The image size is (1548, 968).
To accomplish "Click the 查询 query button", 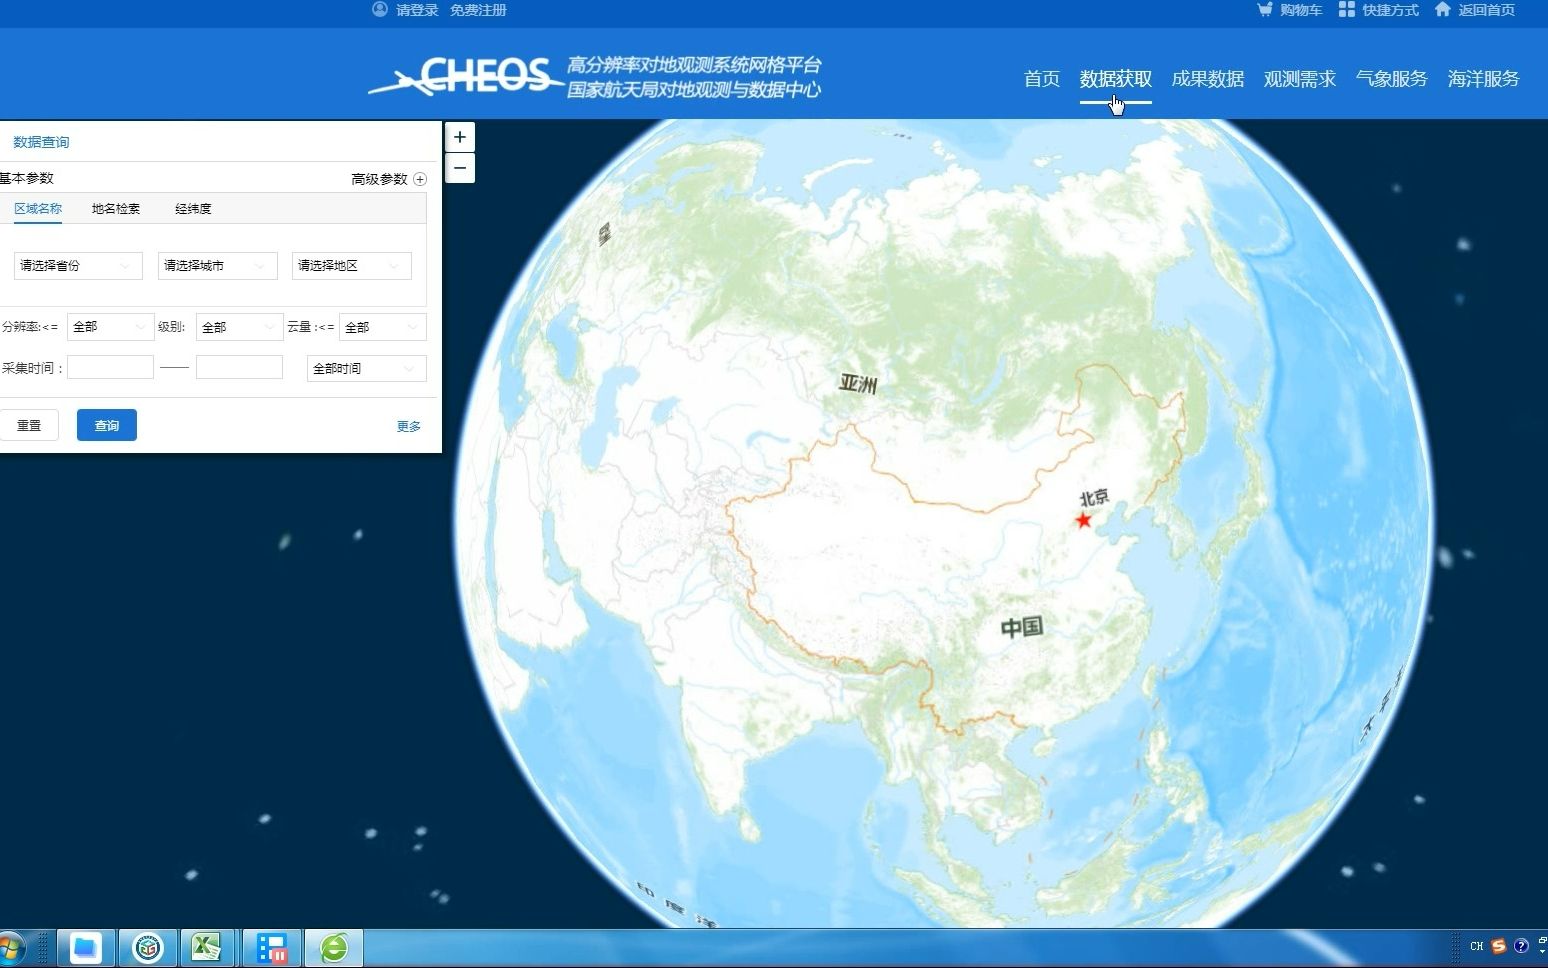I will [x=107, y=426].
